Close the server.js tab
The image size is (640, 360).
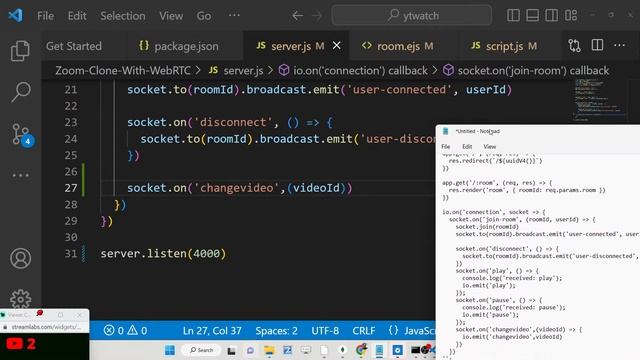point(336,46)
